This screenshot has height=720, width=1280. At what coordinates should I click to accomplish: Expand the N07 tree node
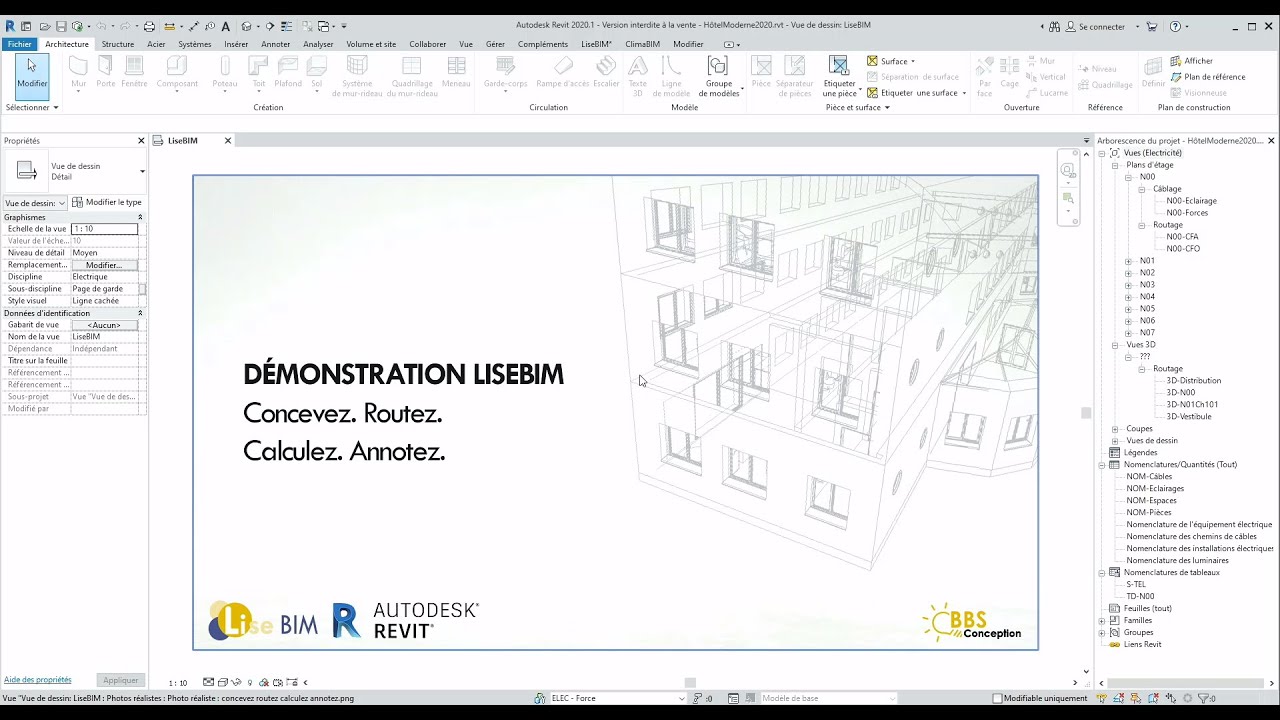pyautogui.click(x=1128, y=333)
